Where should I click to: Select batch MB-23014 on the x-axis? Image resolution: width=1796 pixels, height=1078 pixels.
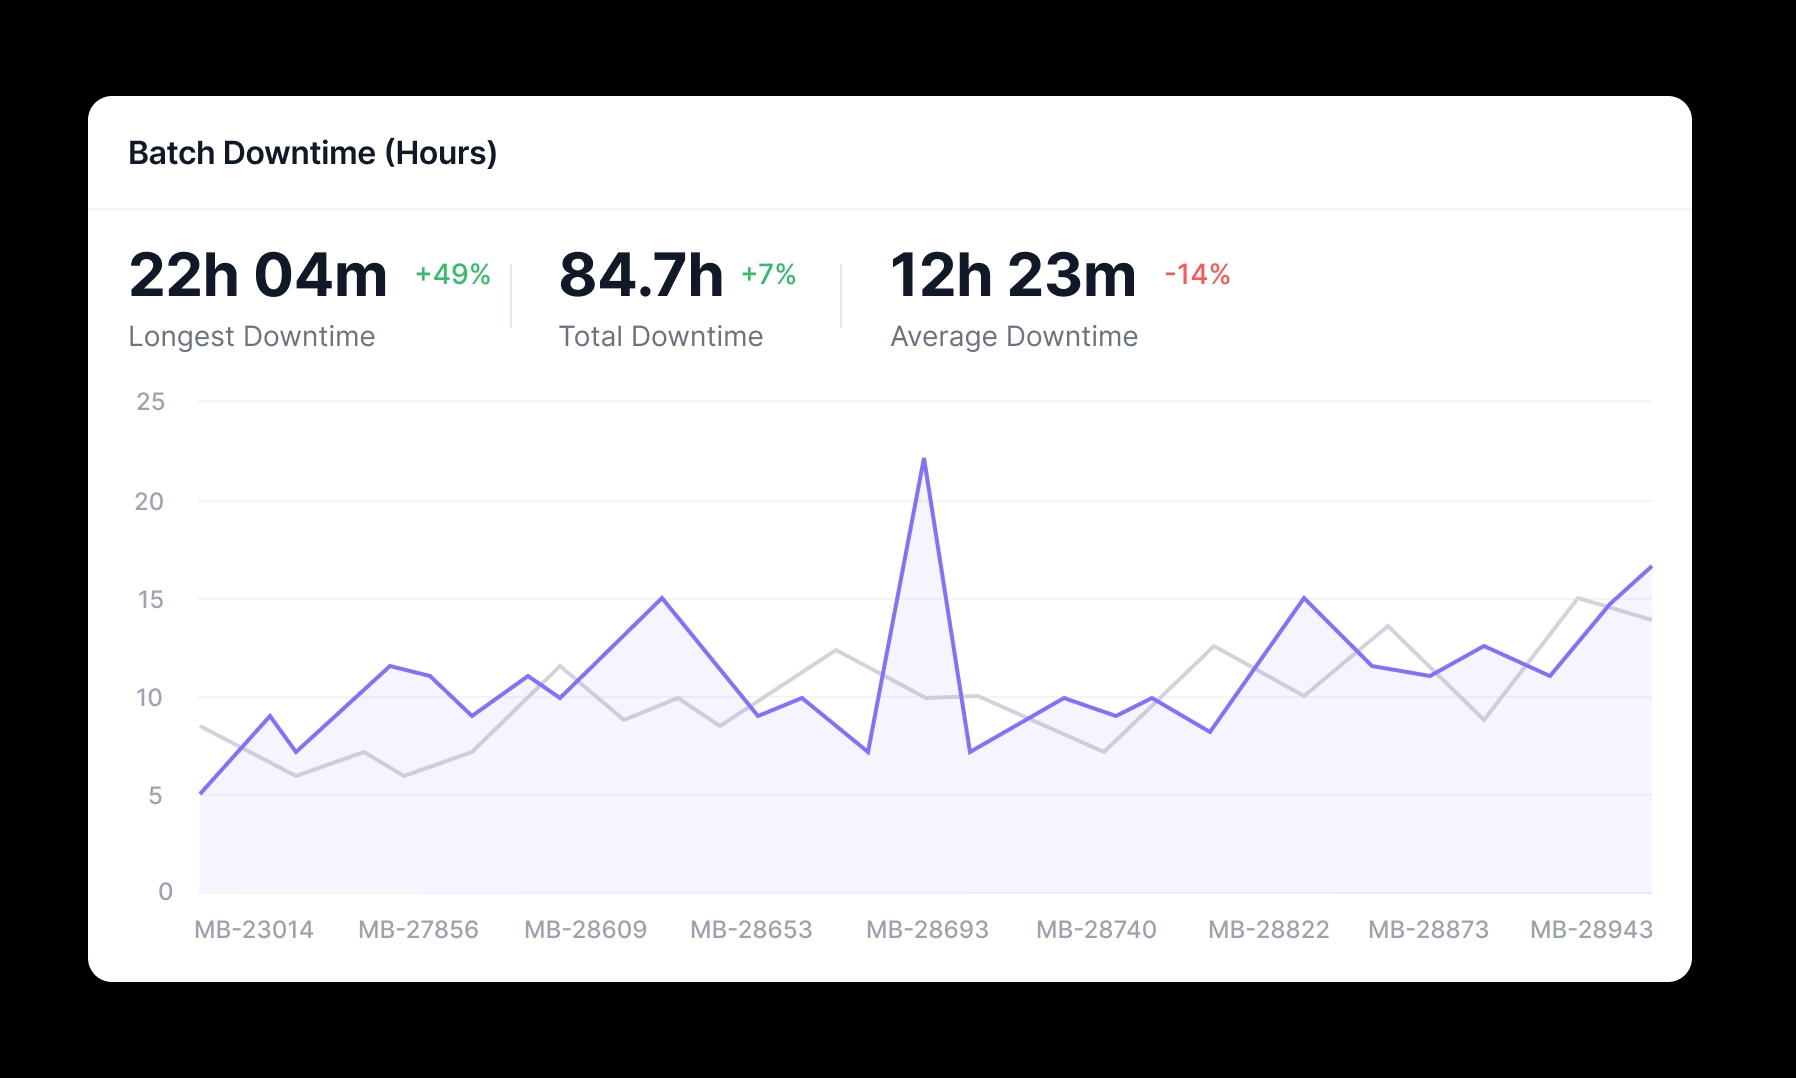click(254, 930)
